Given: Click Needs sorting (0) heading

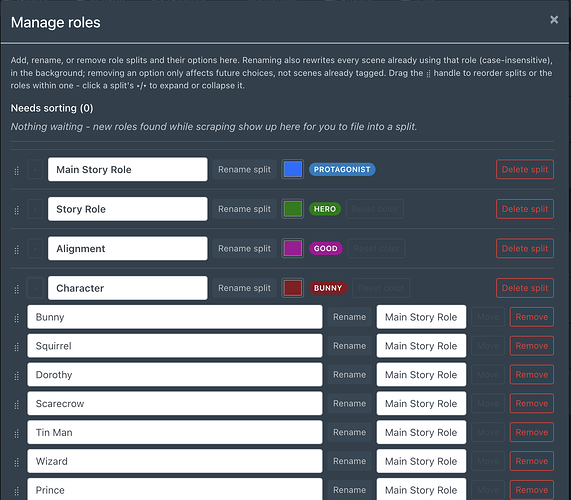Looking at the screenshot, I should pos(52,108).
